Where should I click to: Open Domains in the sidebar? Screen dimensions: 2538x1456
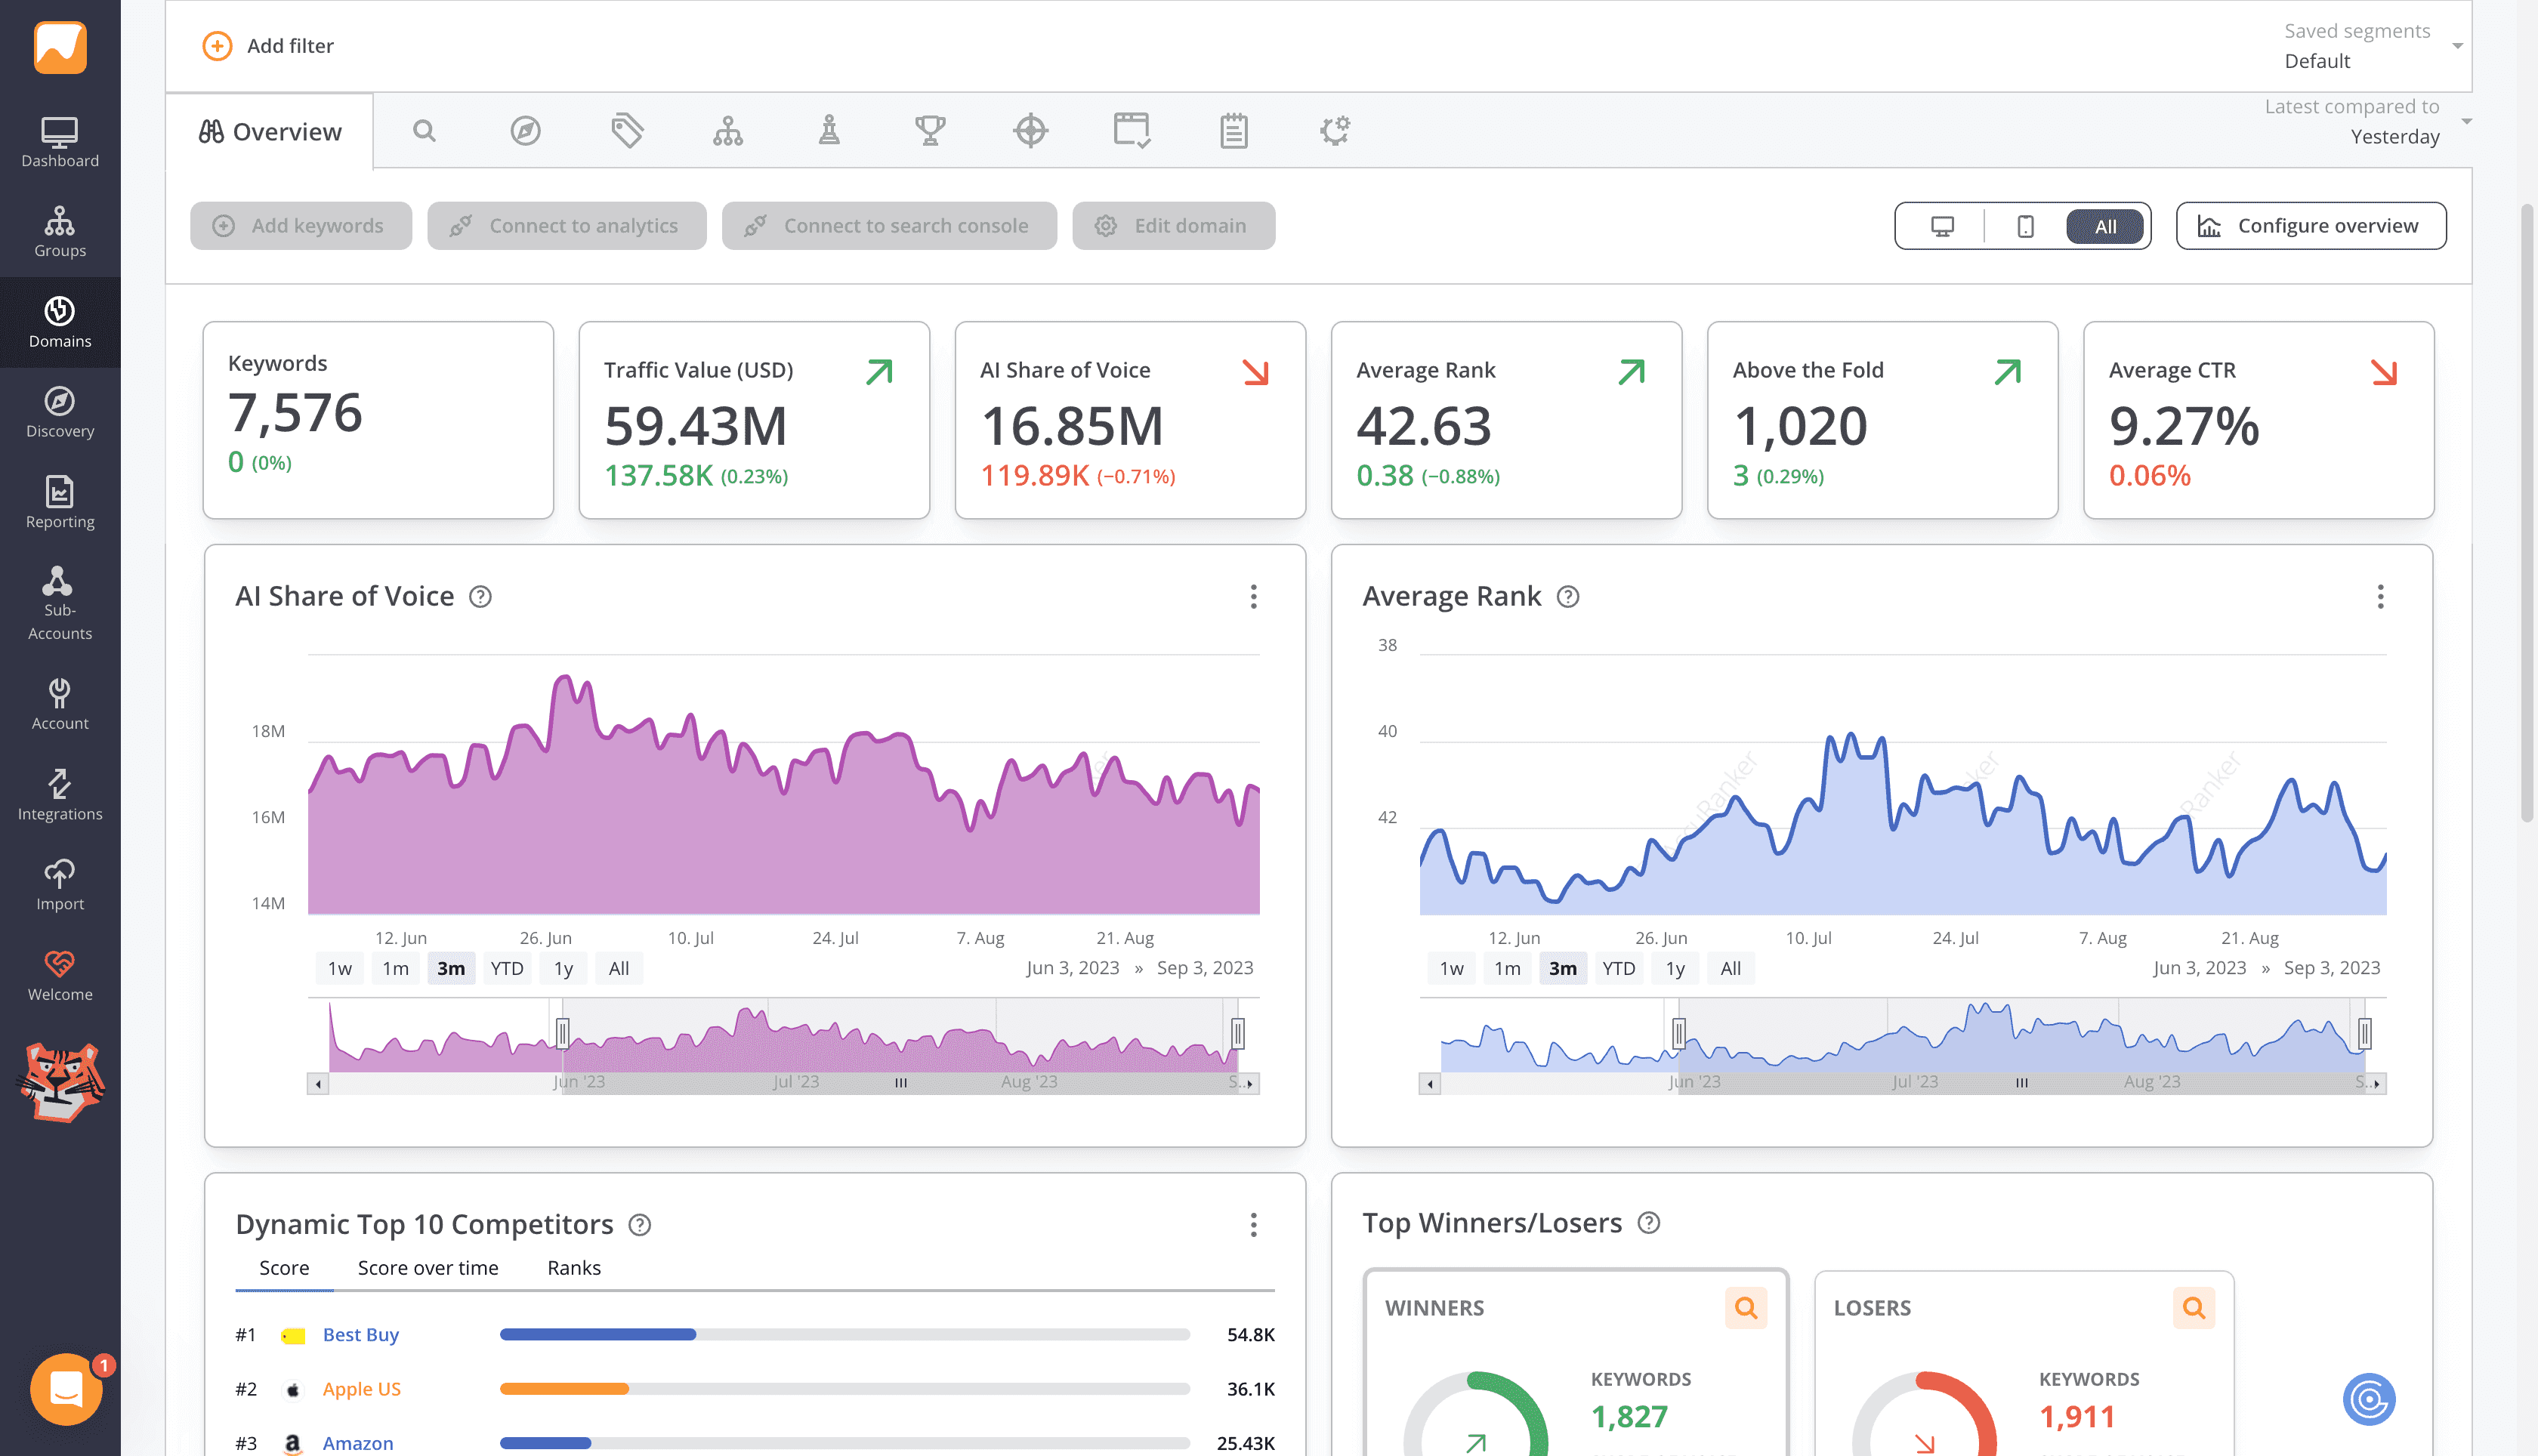[x=60, y=322]
